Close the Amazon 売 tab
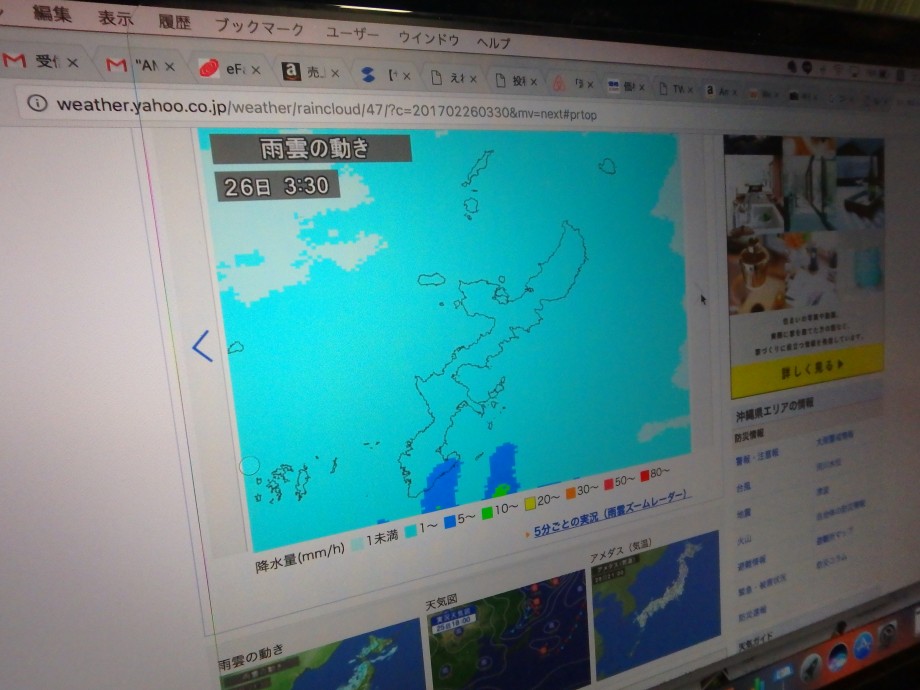Viewport: 920px width, 690px height. (x=335, y=73)
